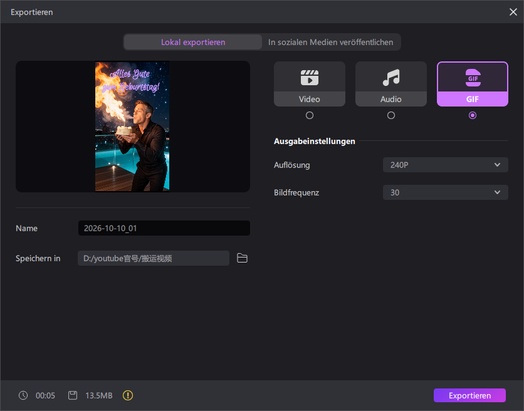Screen dimensions: 524x411
Task: Open folder browser for save location
Action: (242, 258)
